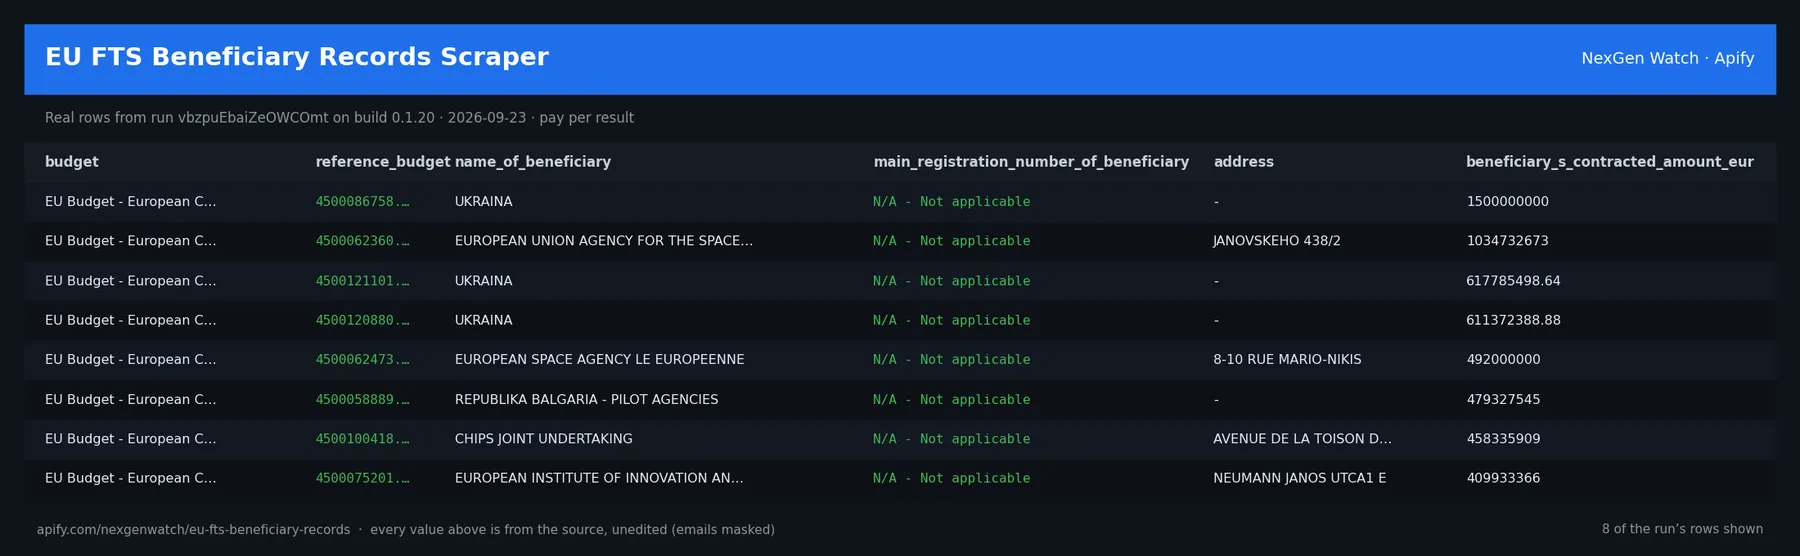This screenshot has width=1800, height=556.
Task: Select the 'budget' column header
Action: (x=72, y=162)
